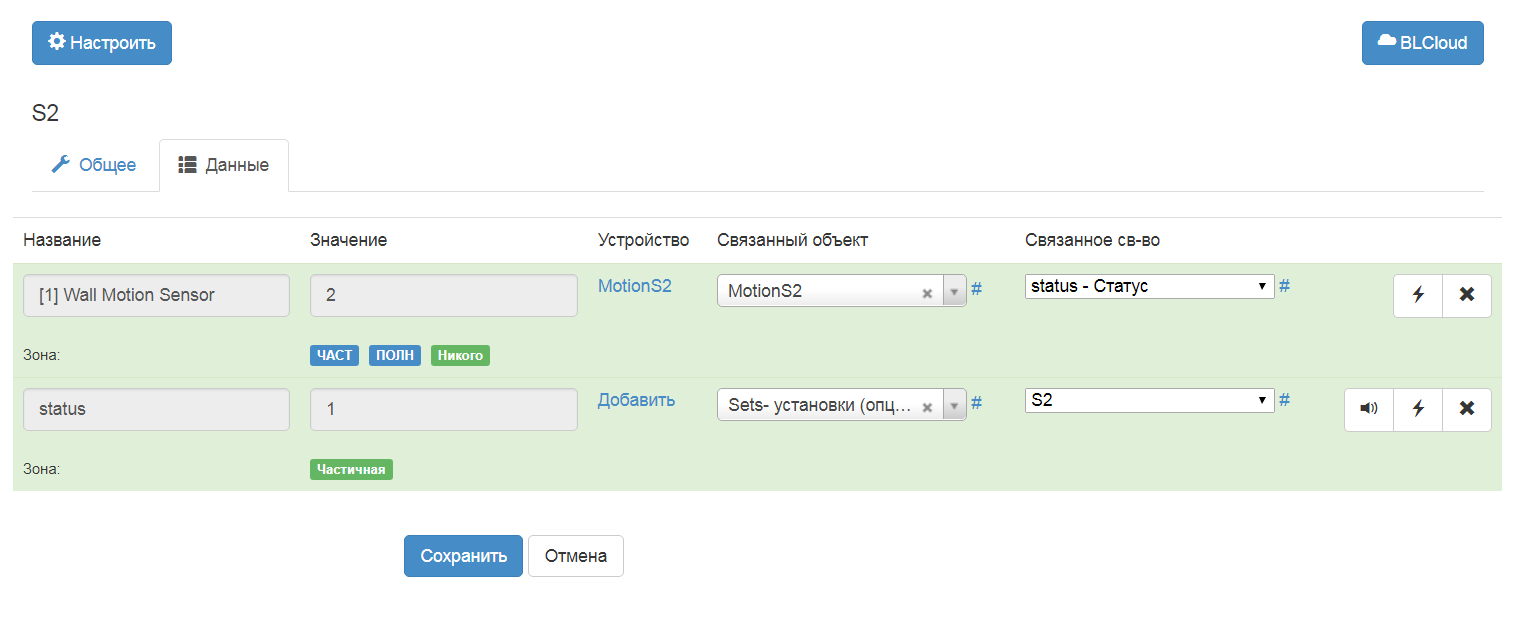Viewport: 1526px width, 636px height.
Task: Open the S2 linked property dropdown
Action: (x=1149, y=401)
